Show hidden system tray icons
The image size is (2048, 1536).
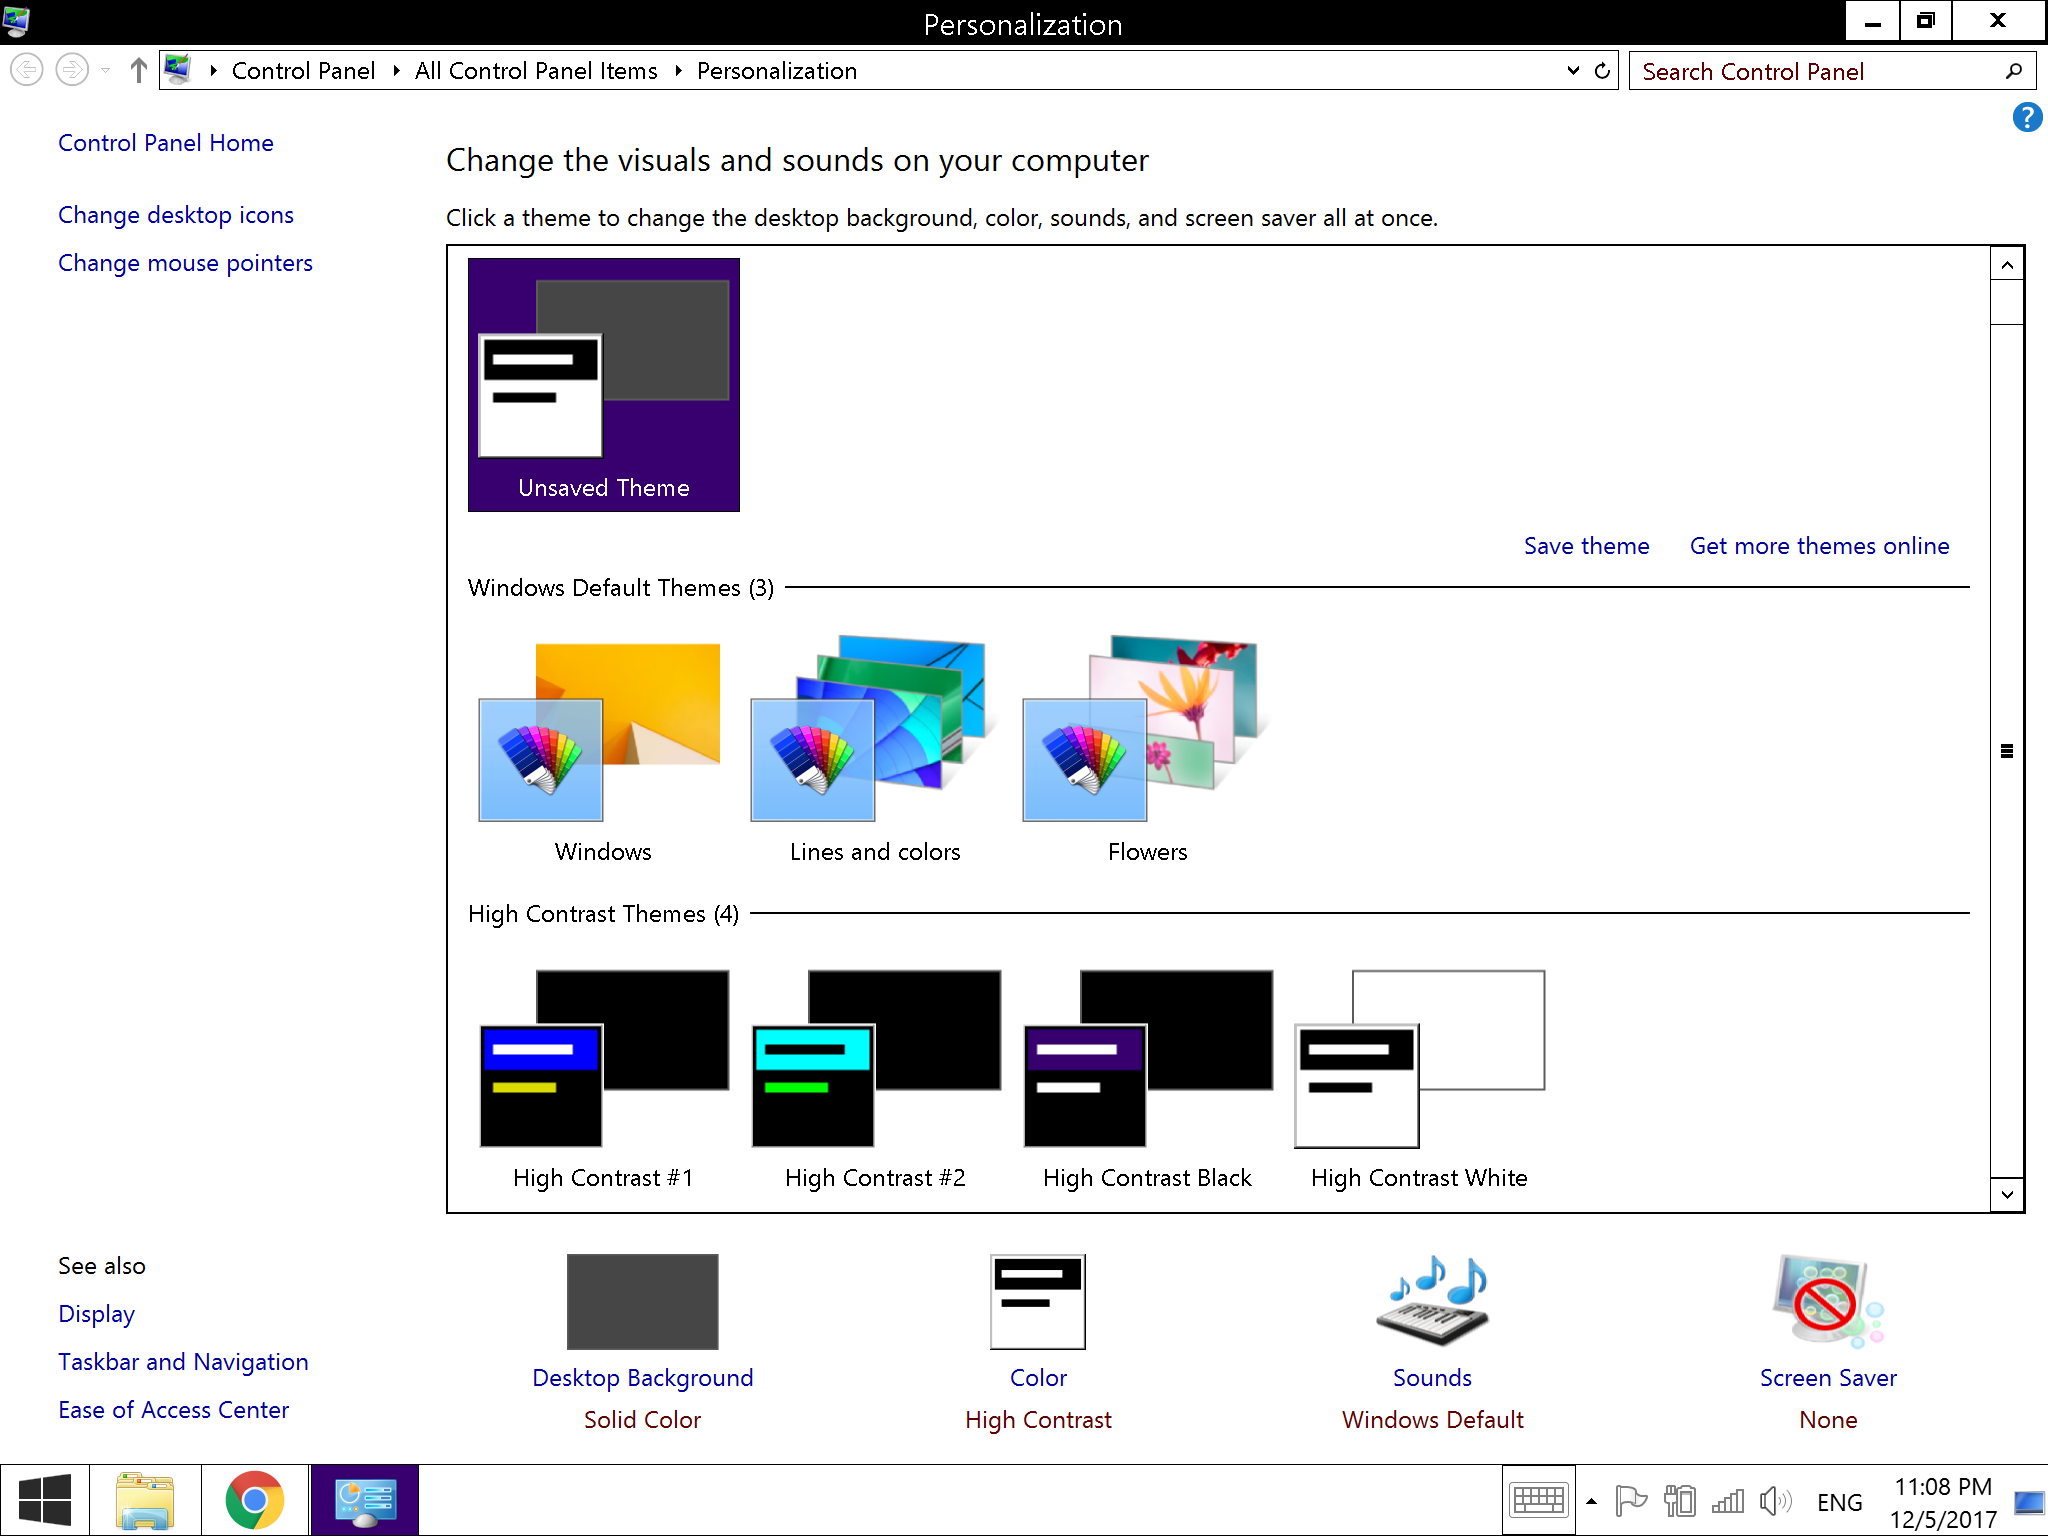(1591, 1501)
